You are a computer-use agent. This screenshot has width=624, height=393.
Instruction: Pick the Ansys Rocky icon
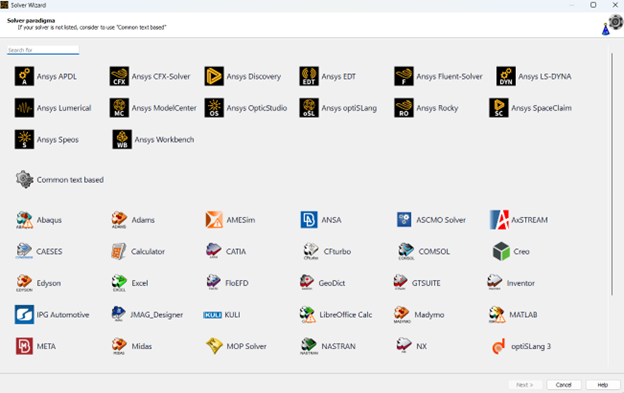coord(404,108)
